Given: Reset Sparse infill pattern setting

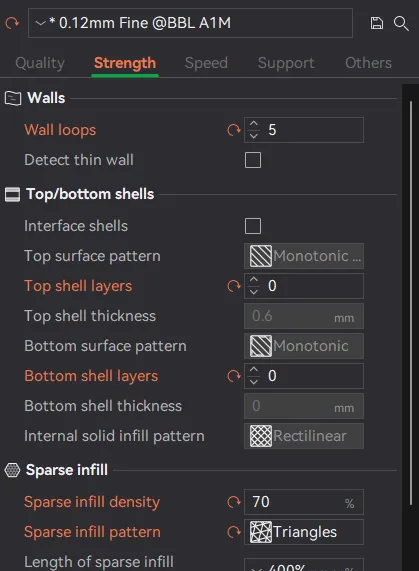Looking at the screenshot, I should tap(234, 532).
